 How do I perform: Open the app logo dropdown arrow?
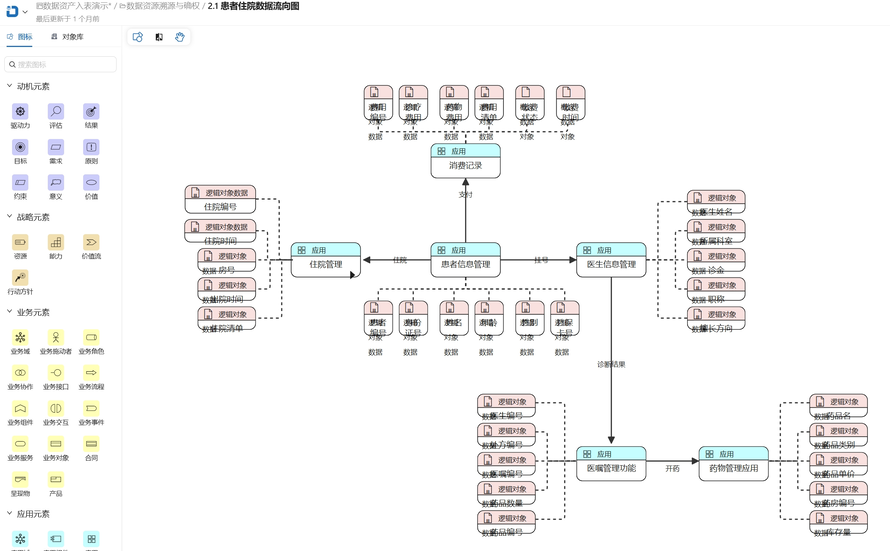click(25, 12)
